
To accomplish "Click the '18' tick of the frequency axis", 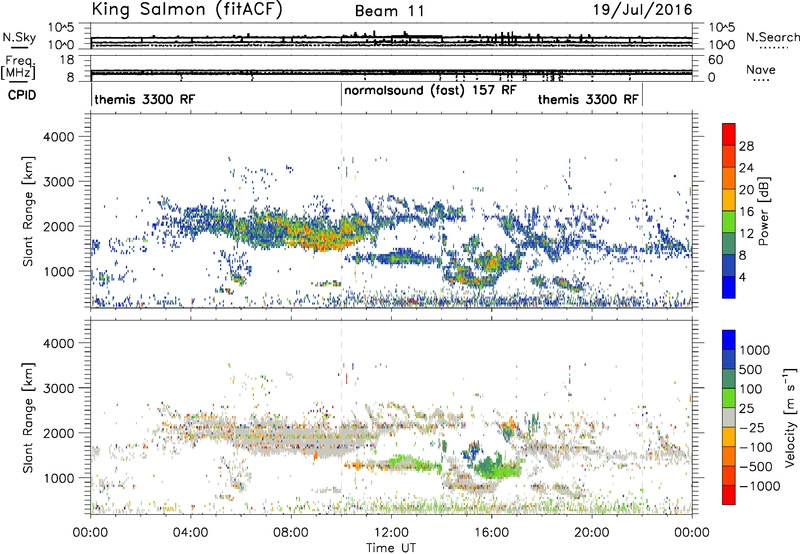I will click(x=67, y=60).
